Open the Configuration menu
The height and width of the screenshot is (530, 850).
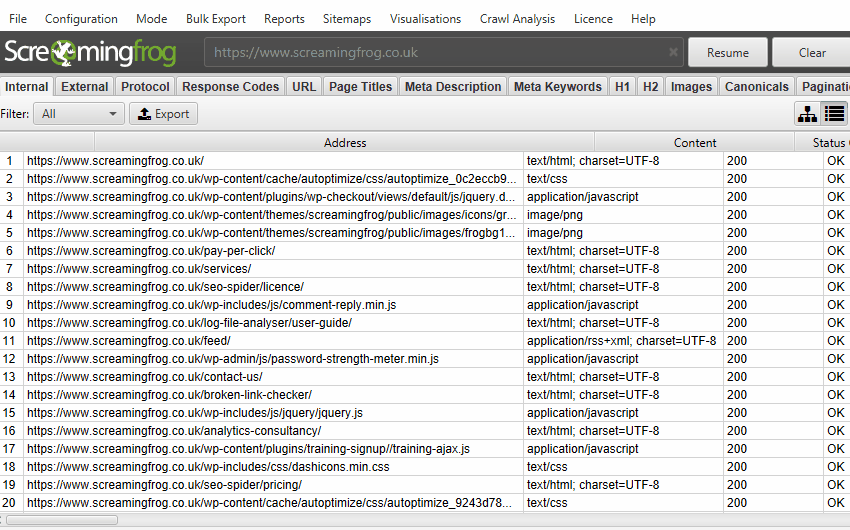click(x=81, y=19)
